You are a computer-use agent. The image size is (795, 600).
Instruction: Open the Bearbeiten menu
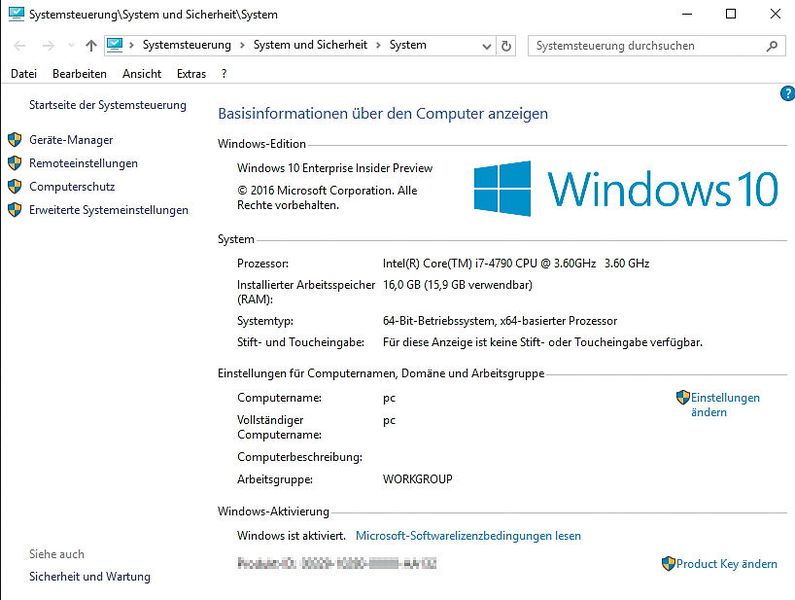[x=80, y=74]
